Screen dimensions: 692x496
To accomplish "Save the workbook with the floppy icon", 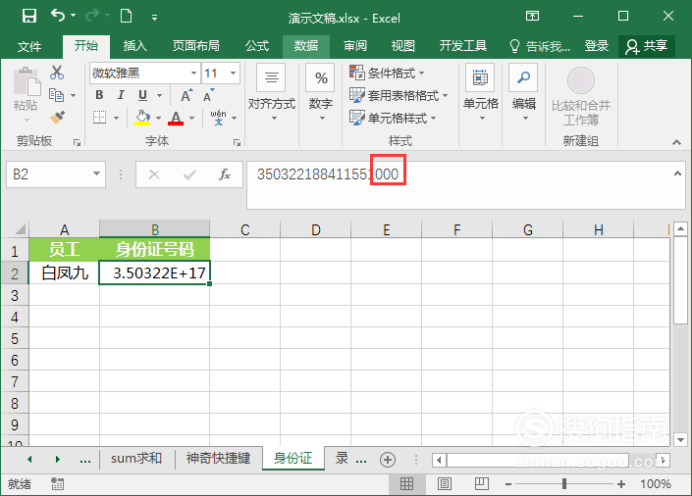I will tap(29, 16).
